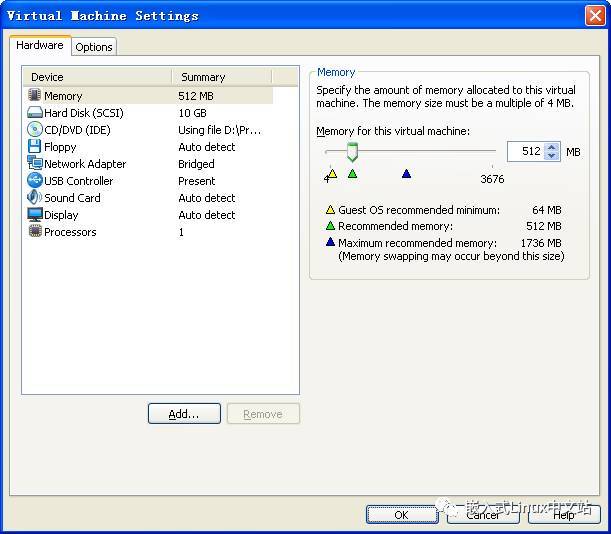Click blue maximum-memory marker under the slider

pyautogui.click(x=406, y=173)
